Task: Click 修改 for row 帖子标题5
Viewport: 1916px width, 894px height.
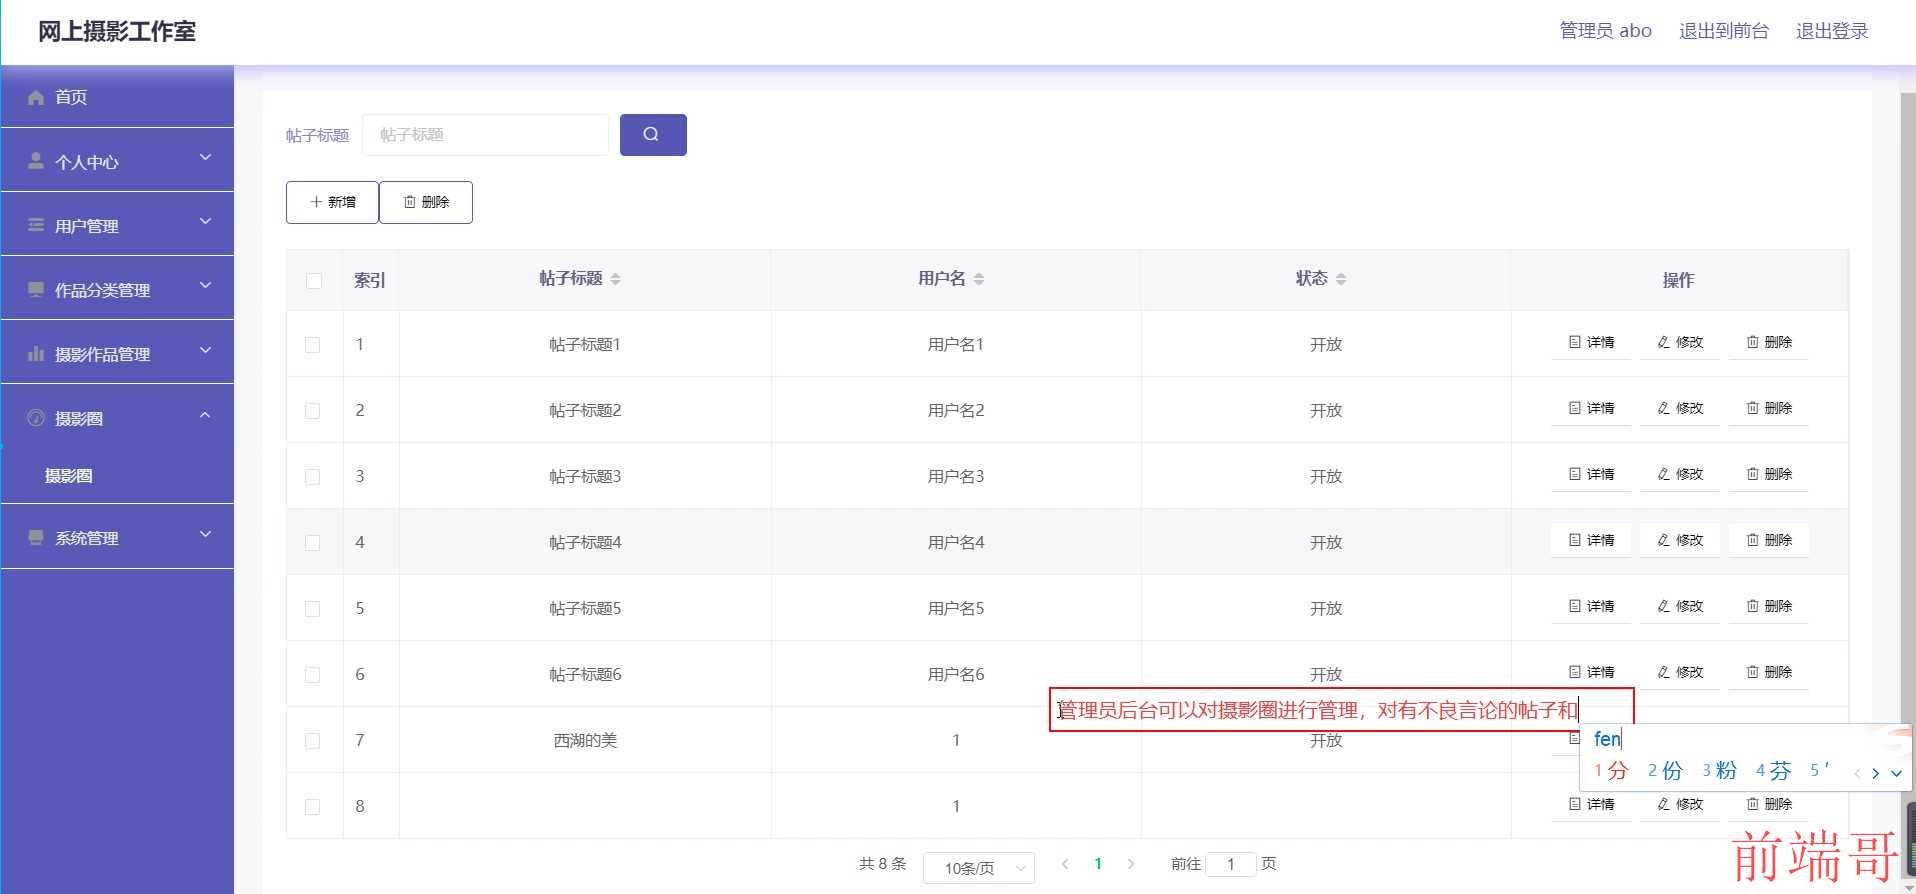Action: point(1680,606)
